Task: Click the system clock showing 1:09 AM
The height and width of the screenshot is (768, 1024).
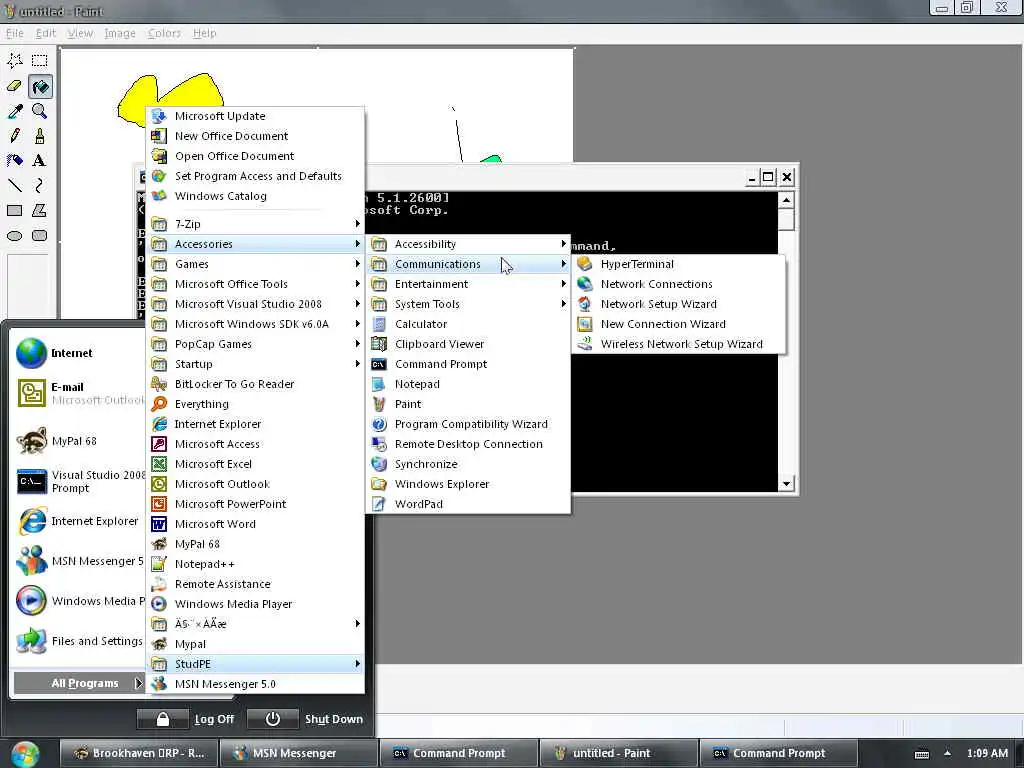Action: point(987,753)
